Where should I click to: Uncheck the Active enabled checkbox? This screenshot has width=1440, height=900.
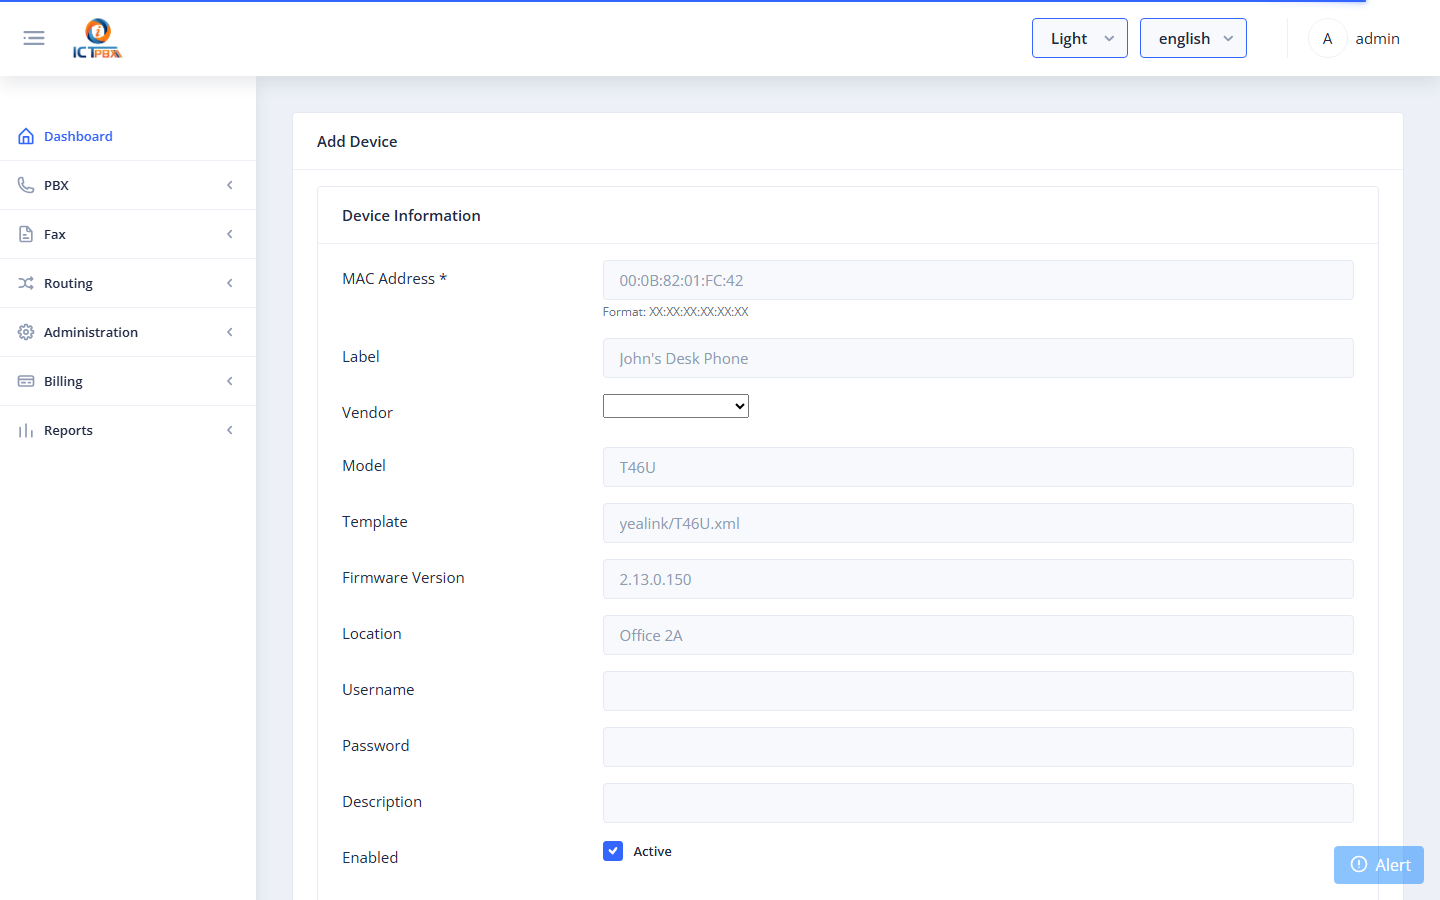(613, 851)
